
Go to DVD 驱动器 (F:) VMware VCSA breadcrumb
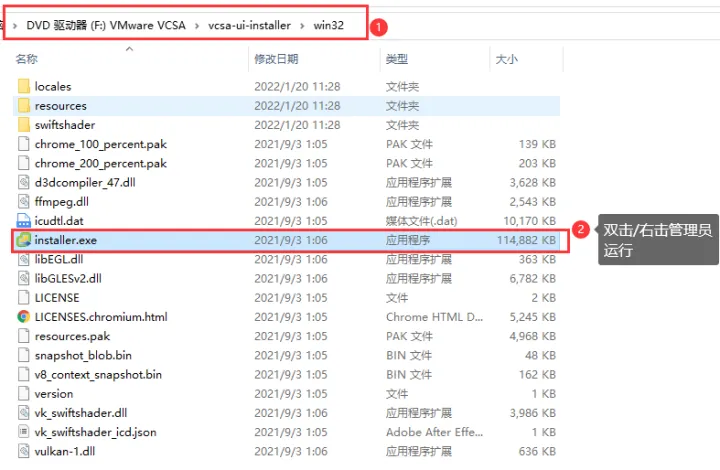pyautogui.click(x=106, y=25)
